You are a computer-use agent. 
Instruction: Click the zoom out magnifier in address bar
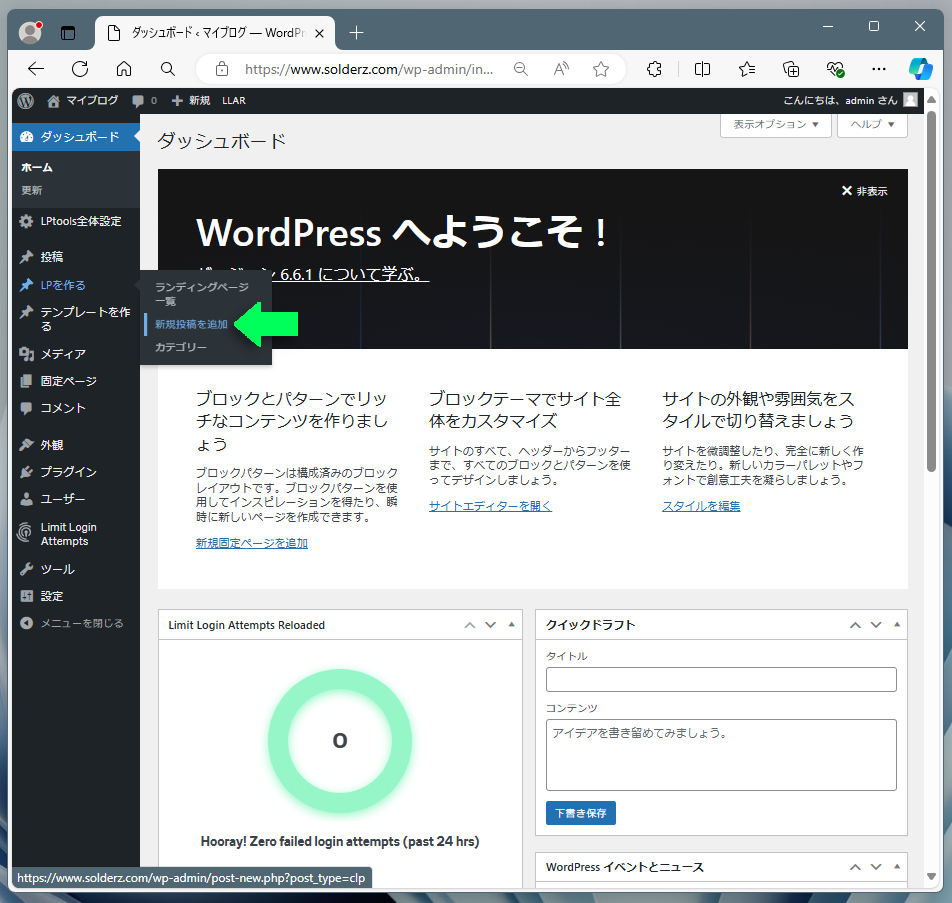[x=521, y=69]
